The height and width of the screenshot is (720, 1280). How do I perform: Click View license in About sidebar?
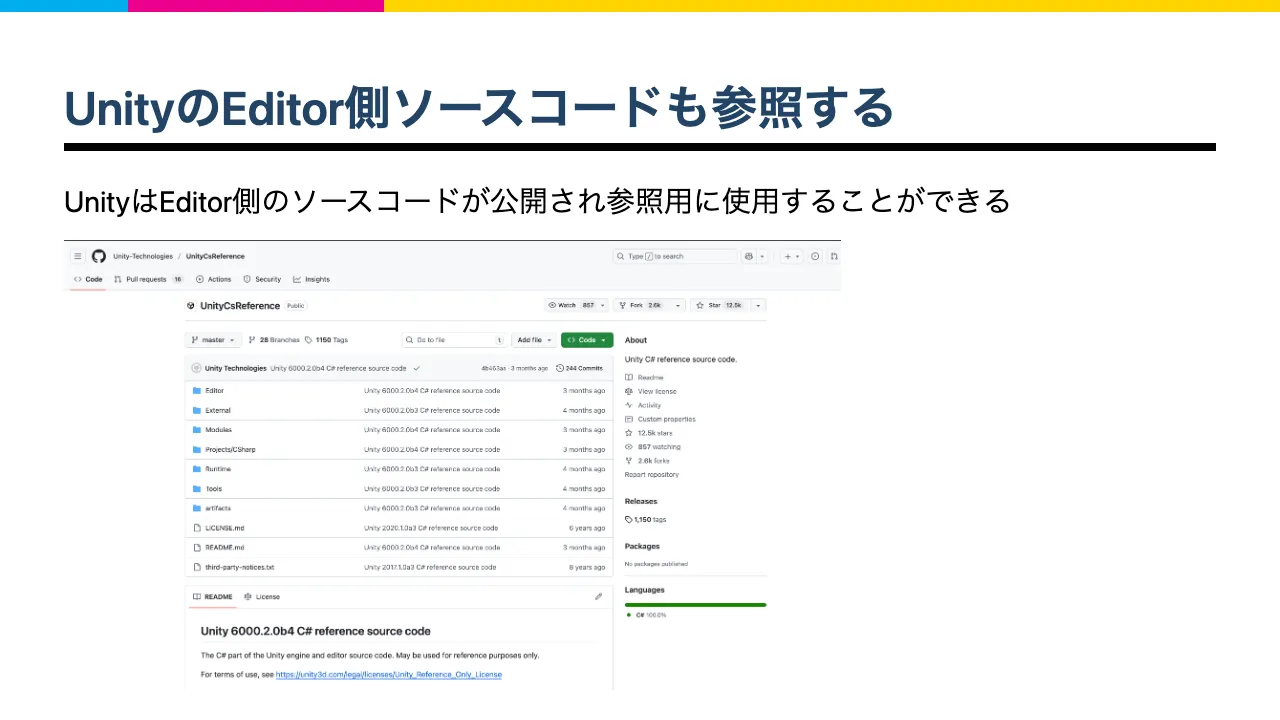point(651,391)
